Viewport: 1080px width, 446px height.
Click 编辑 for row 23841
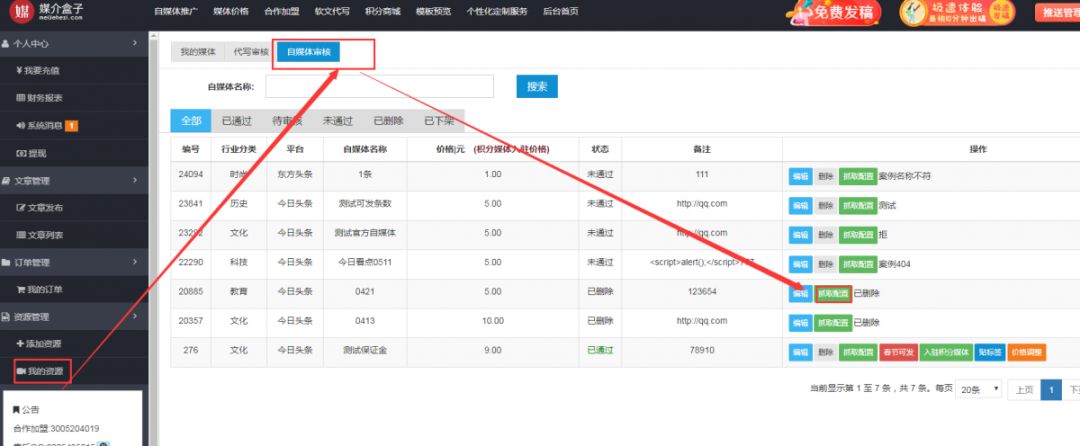pyautogui.click(x=800, y=205)
